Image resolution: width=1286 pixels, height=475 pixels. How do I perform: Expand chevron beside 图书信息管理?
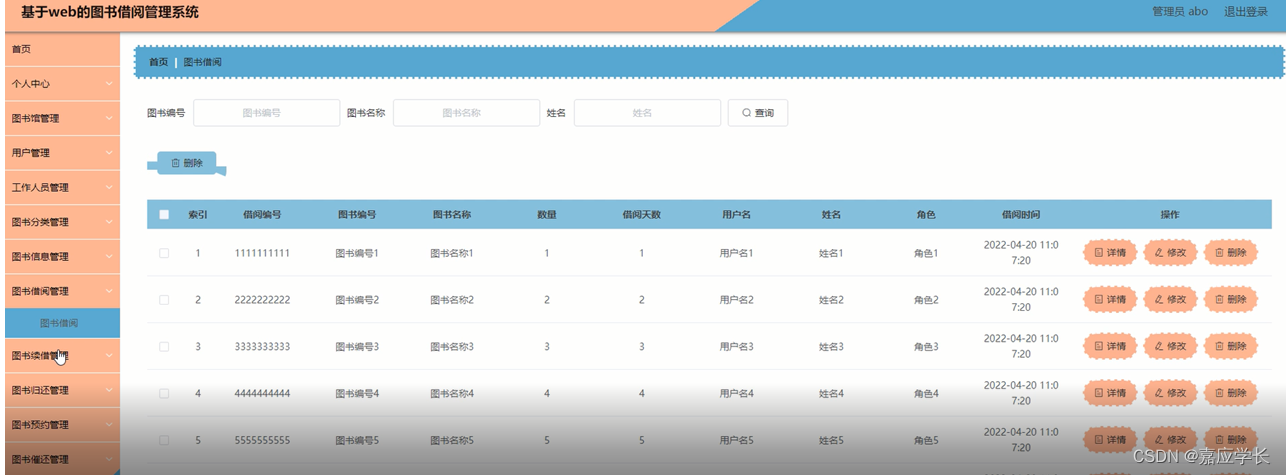(108, 256)
